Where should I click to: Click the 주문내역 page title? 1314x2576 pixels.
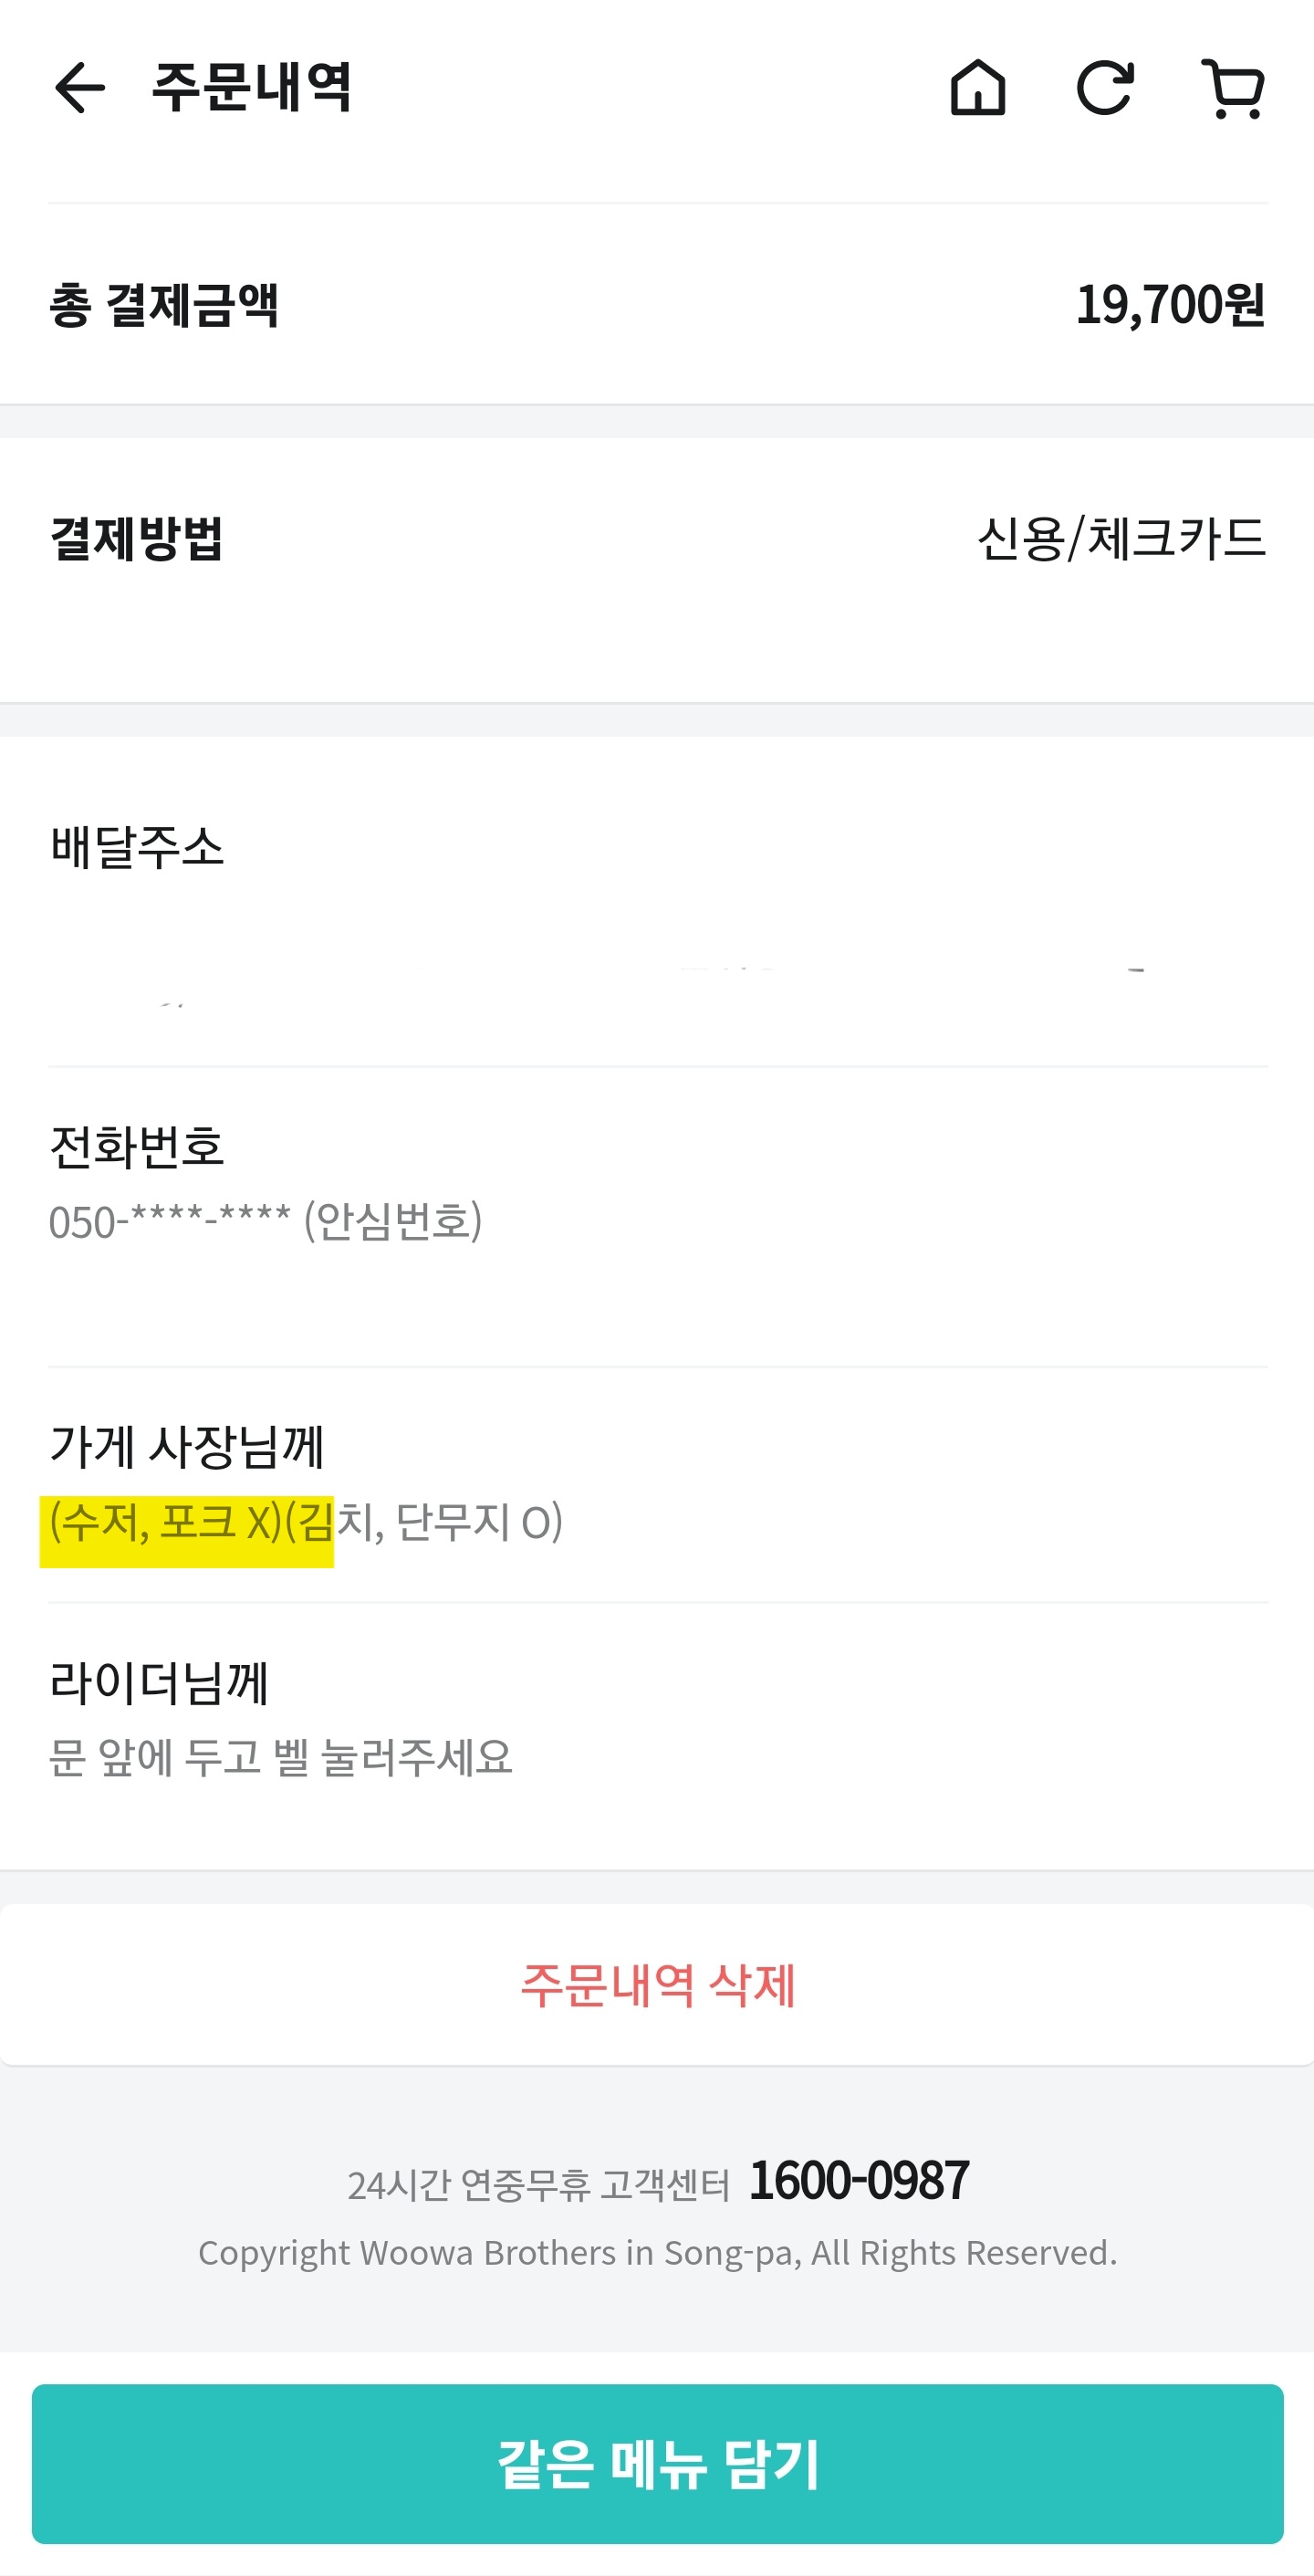(x=251, y=88)
